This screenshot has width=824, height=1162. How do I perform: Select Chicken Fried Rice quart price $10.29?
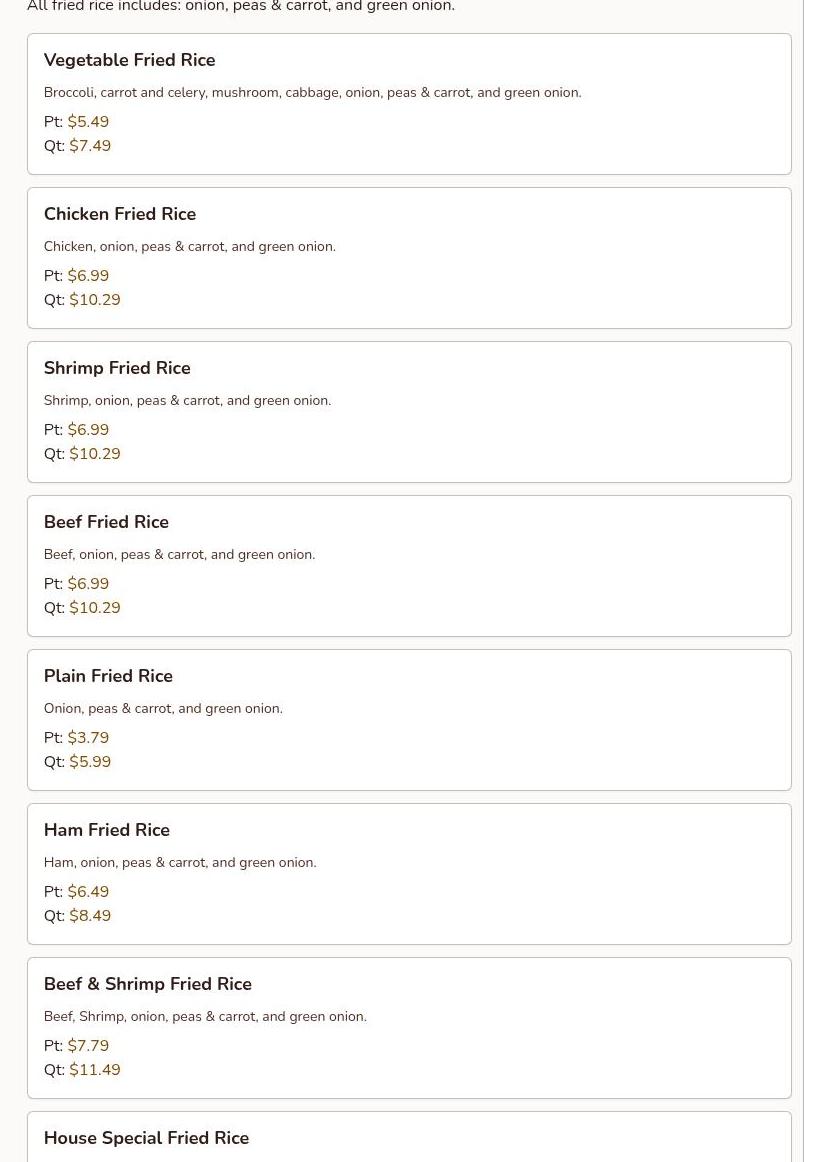(x=95, y=300)
